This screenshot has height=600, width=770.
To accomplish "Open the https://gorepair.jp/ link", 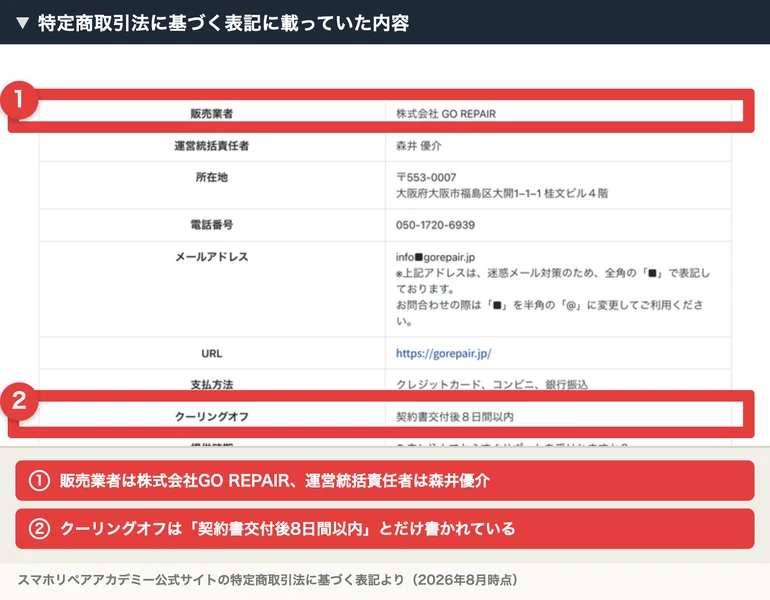I will [x=443, y=354].
